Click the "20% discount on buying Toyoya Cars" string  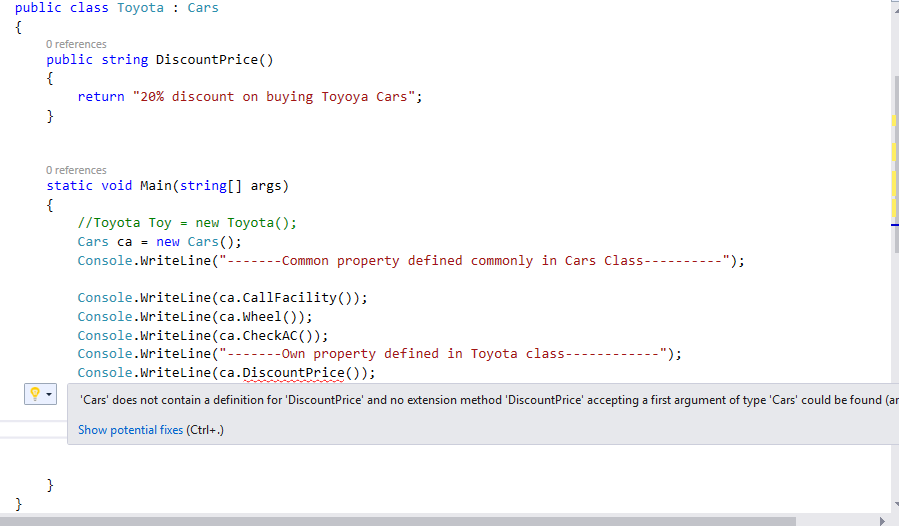click(273, 96)
